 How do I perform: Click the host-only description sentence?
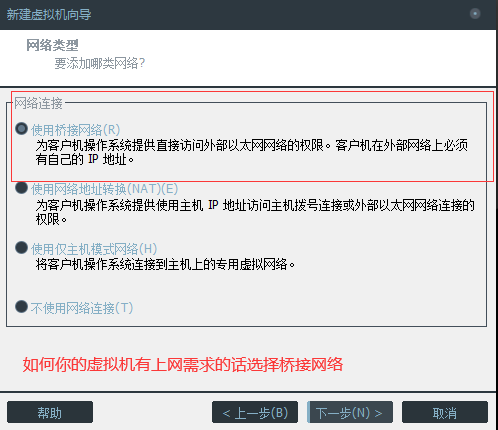point(165,264)
